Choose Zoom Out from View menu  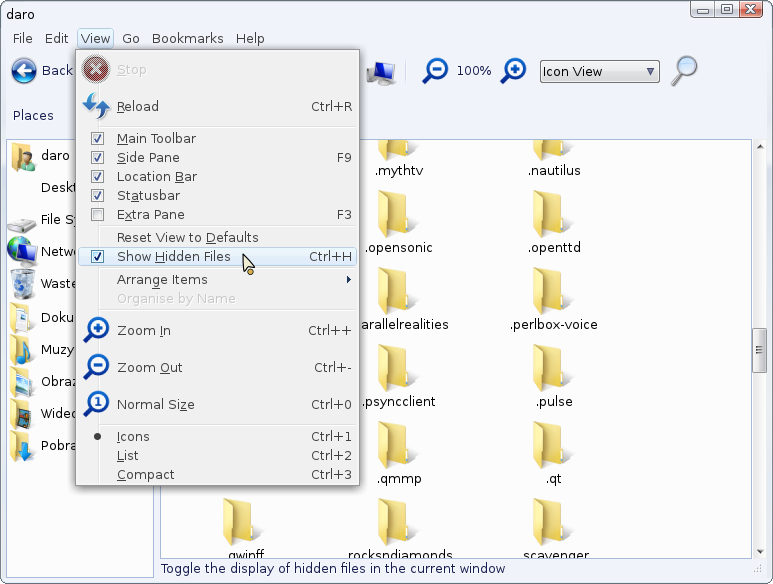click(217, 368)
